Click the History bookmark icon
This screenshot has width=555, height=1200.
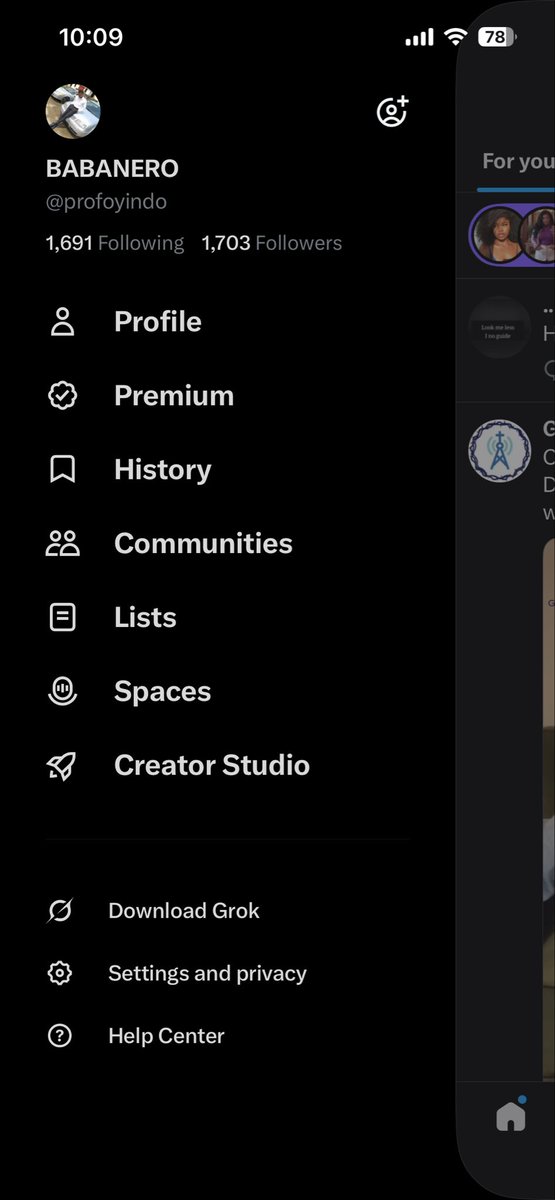62,470
